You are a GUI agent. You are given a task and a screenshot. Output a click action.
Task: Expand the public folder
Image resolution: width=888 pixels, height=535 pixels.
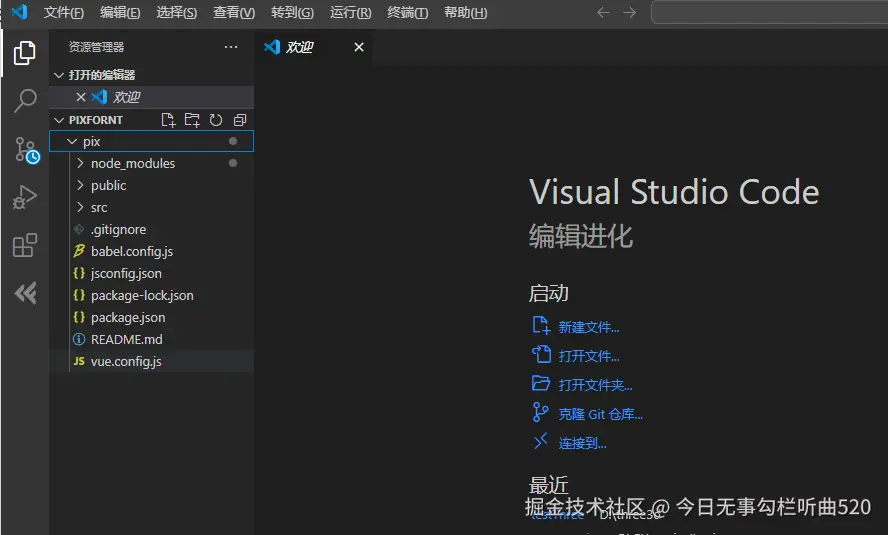(x=80, y=185)
